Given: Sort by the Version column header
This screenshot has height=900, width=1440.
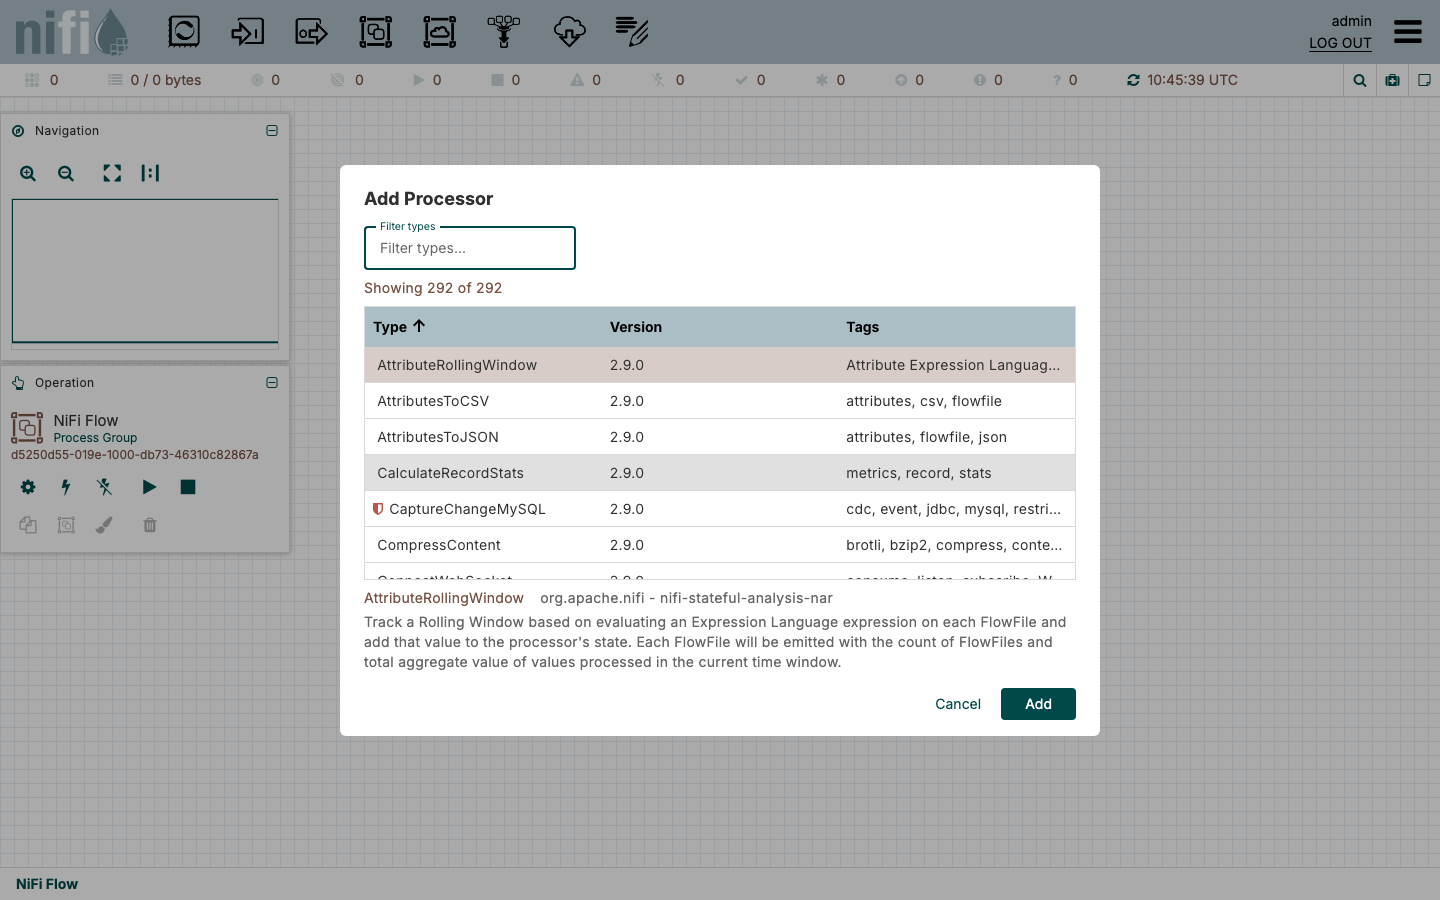Looking at the screenshot, I should pos(636,327).
